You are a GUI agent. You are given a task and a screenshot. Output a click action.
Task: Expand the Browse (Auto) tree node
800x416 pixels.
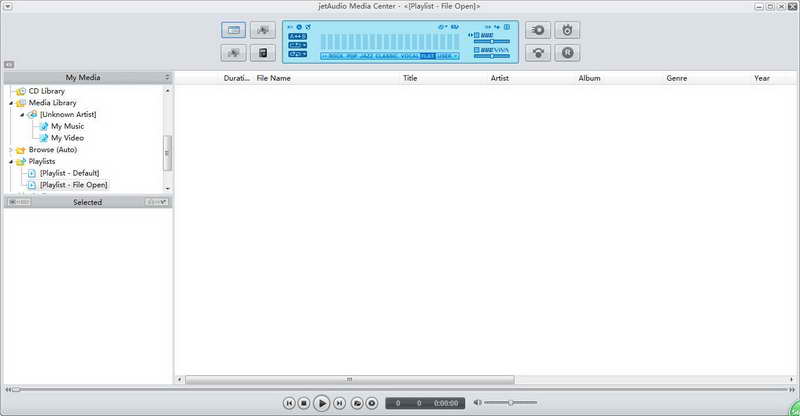click(x=11, y=150)
